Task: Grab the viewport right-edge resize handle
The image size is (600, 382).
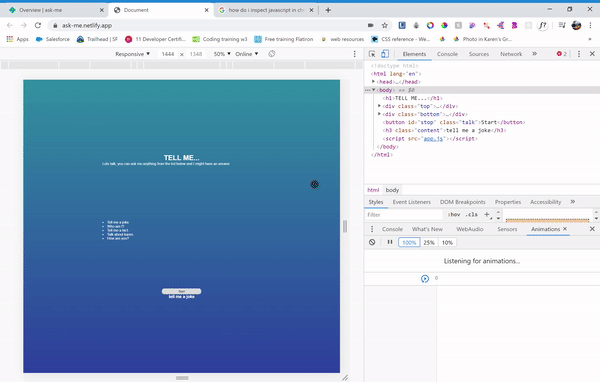Action: coord(345,226)
